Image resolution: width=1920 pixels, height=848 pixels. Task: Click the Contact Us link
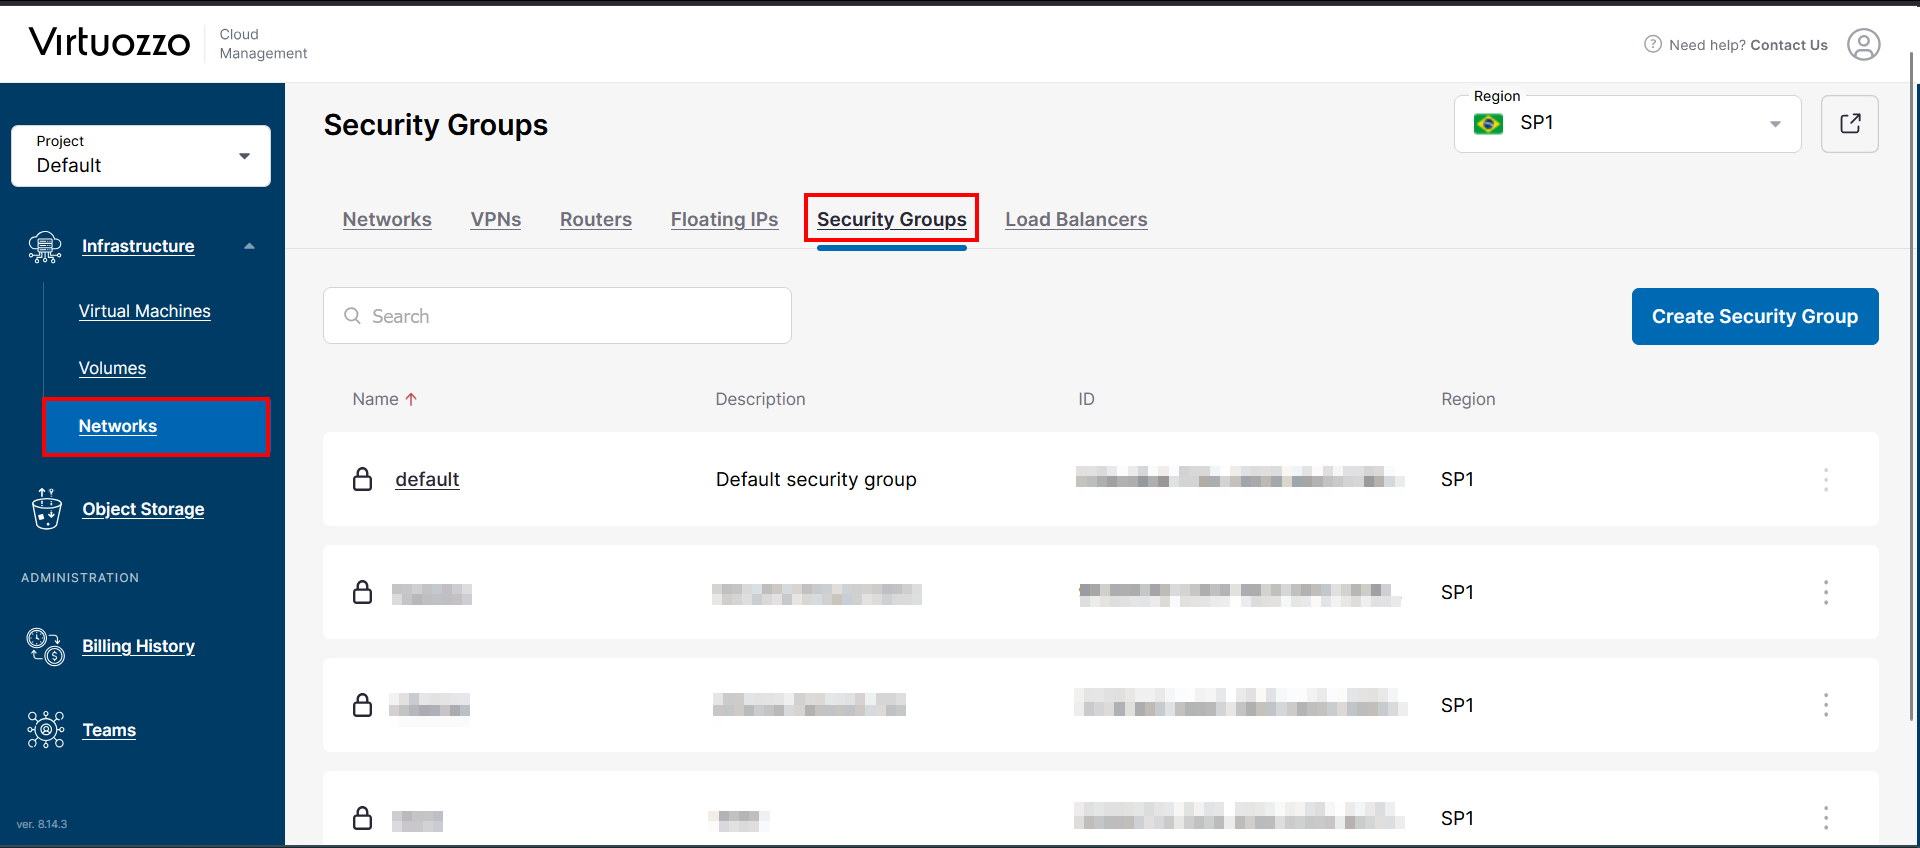pos(1789,45)
